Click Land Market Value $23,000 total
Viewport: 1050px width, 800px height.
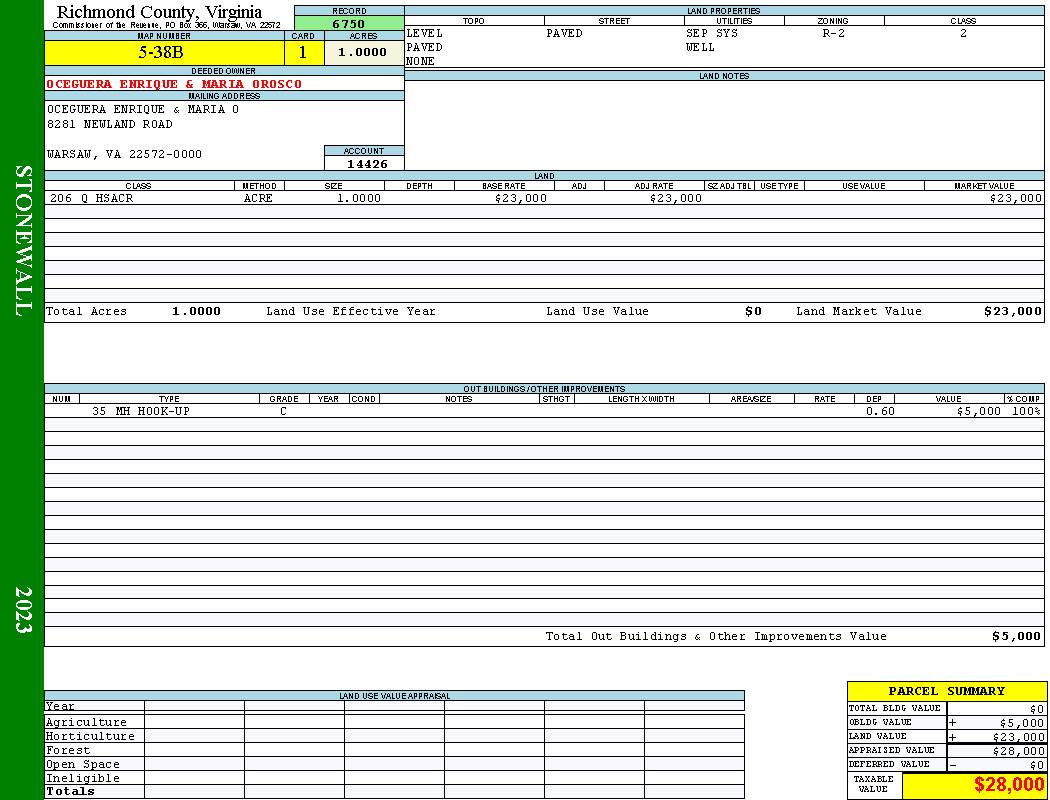[1012, 311]
